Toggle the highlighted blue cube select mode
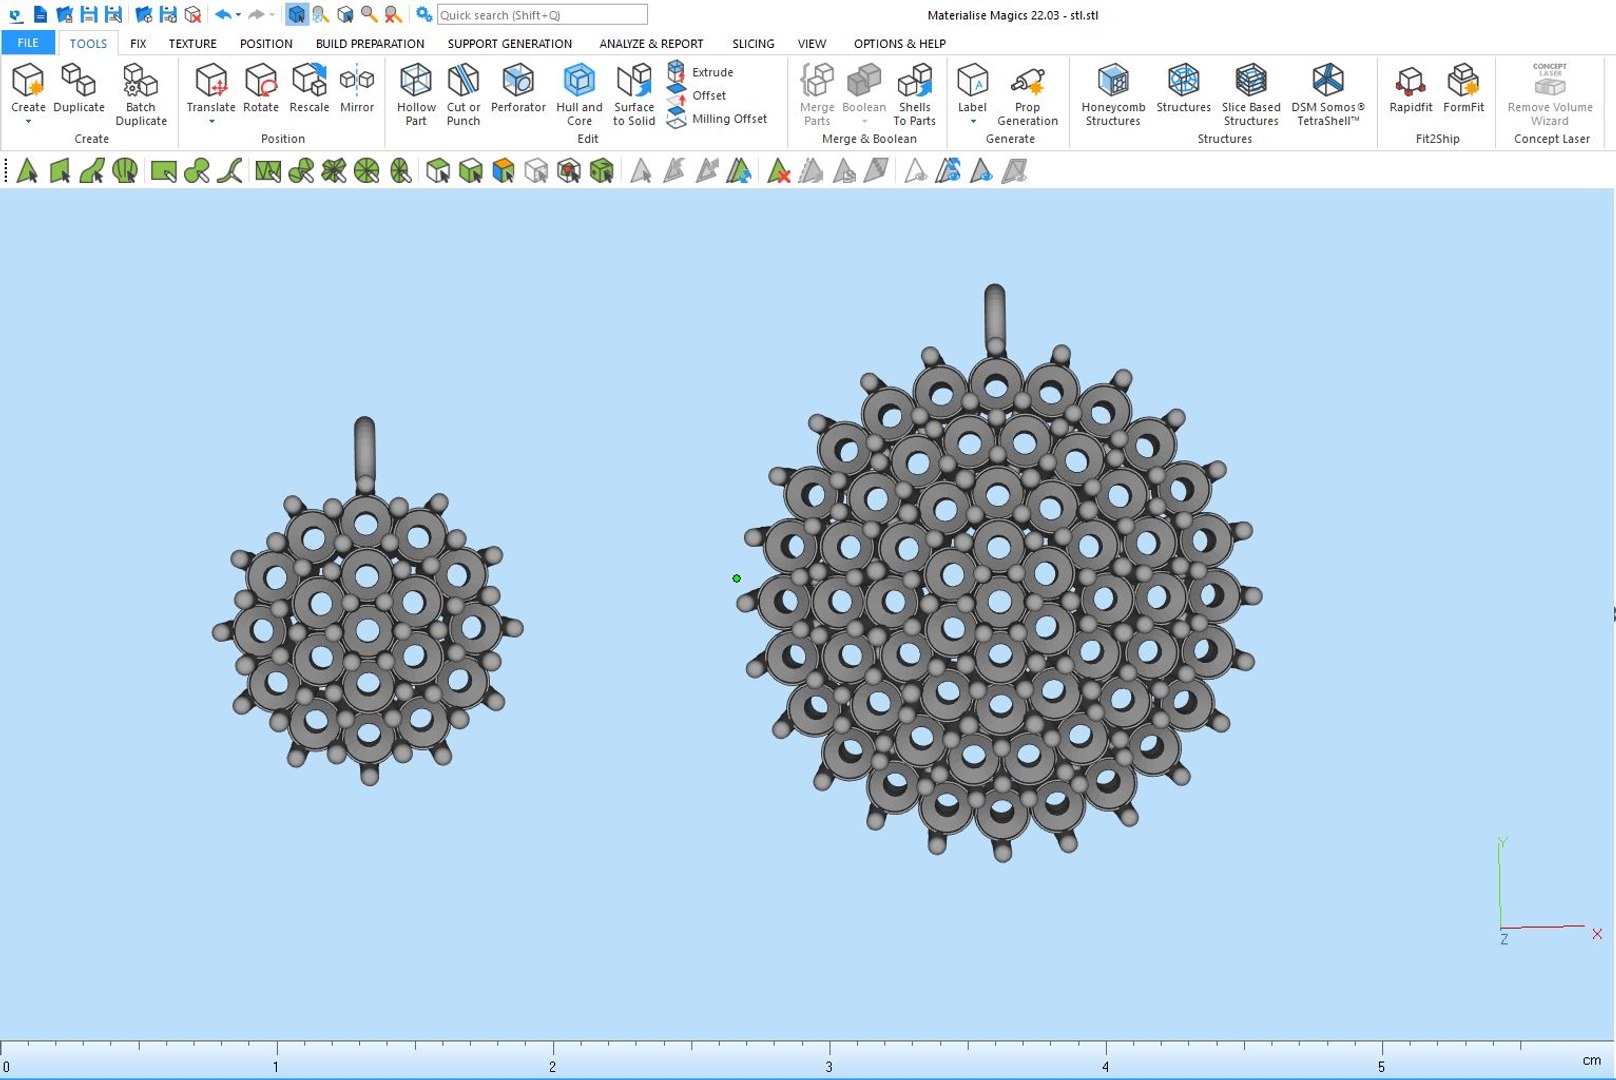This screenshot has width=1616, height=1080. coord(296,14)
